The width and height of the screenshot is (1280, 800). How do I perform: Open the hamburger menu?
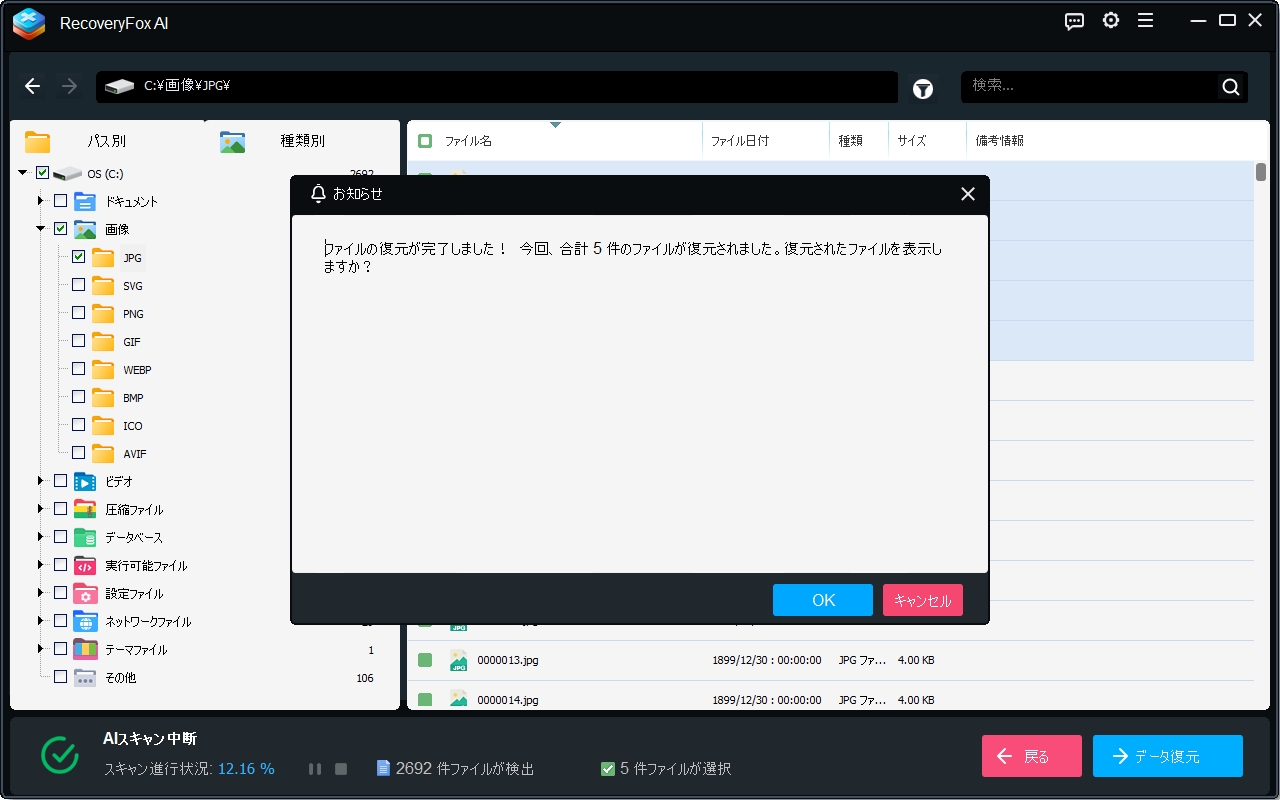pos(1145,20)
